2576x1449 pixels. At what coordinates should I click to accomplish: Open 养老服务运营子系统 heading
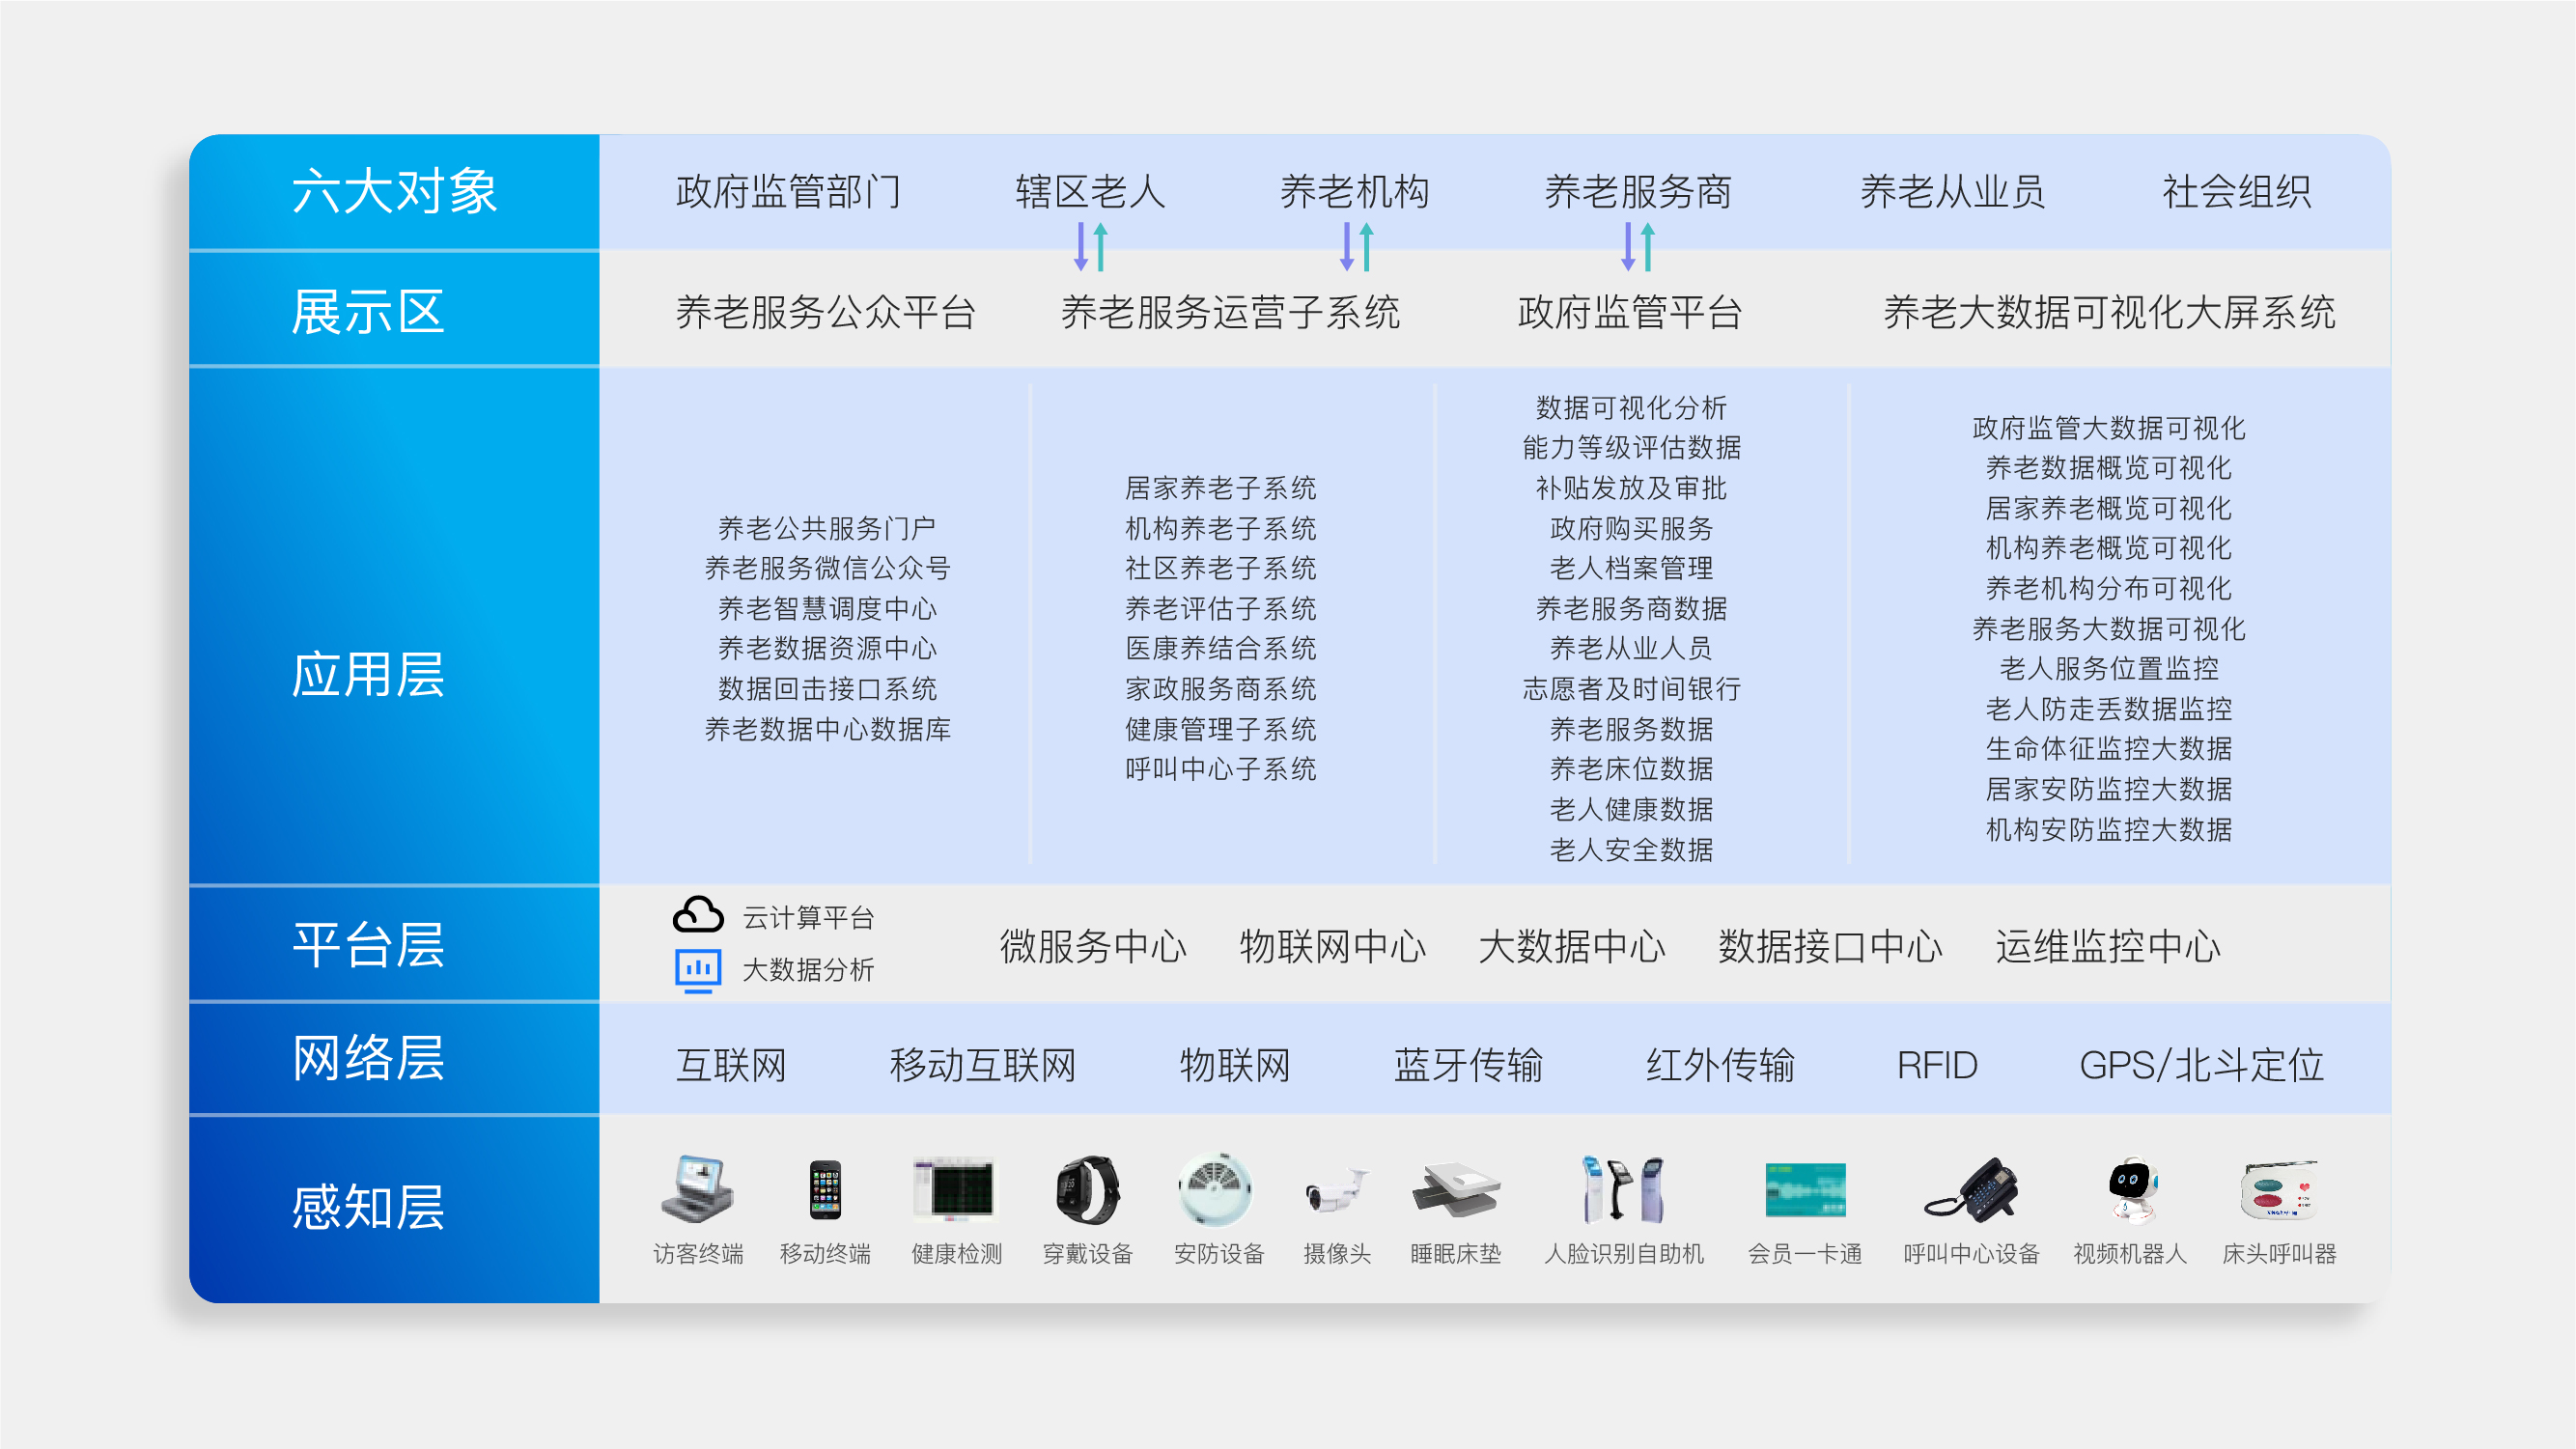[1230, 312]
